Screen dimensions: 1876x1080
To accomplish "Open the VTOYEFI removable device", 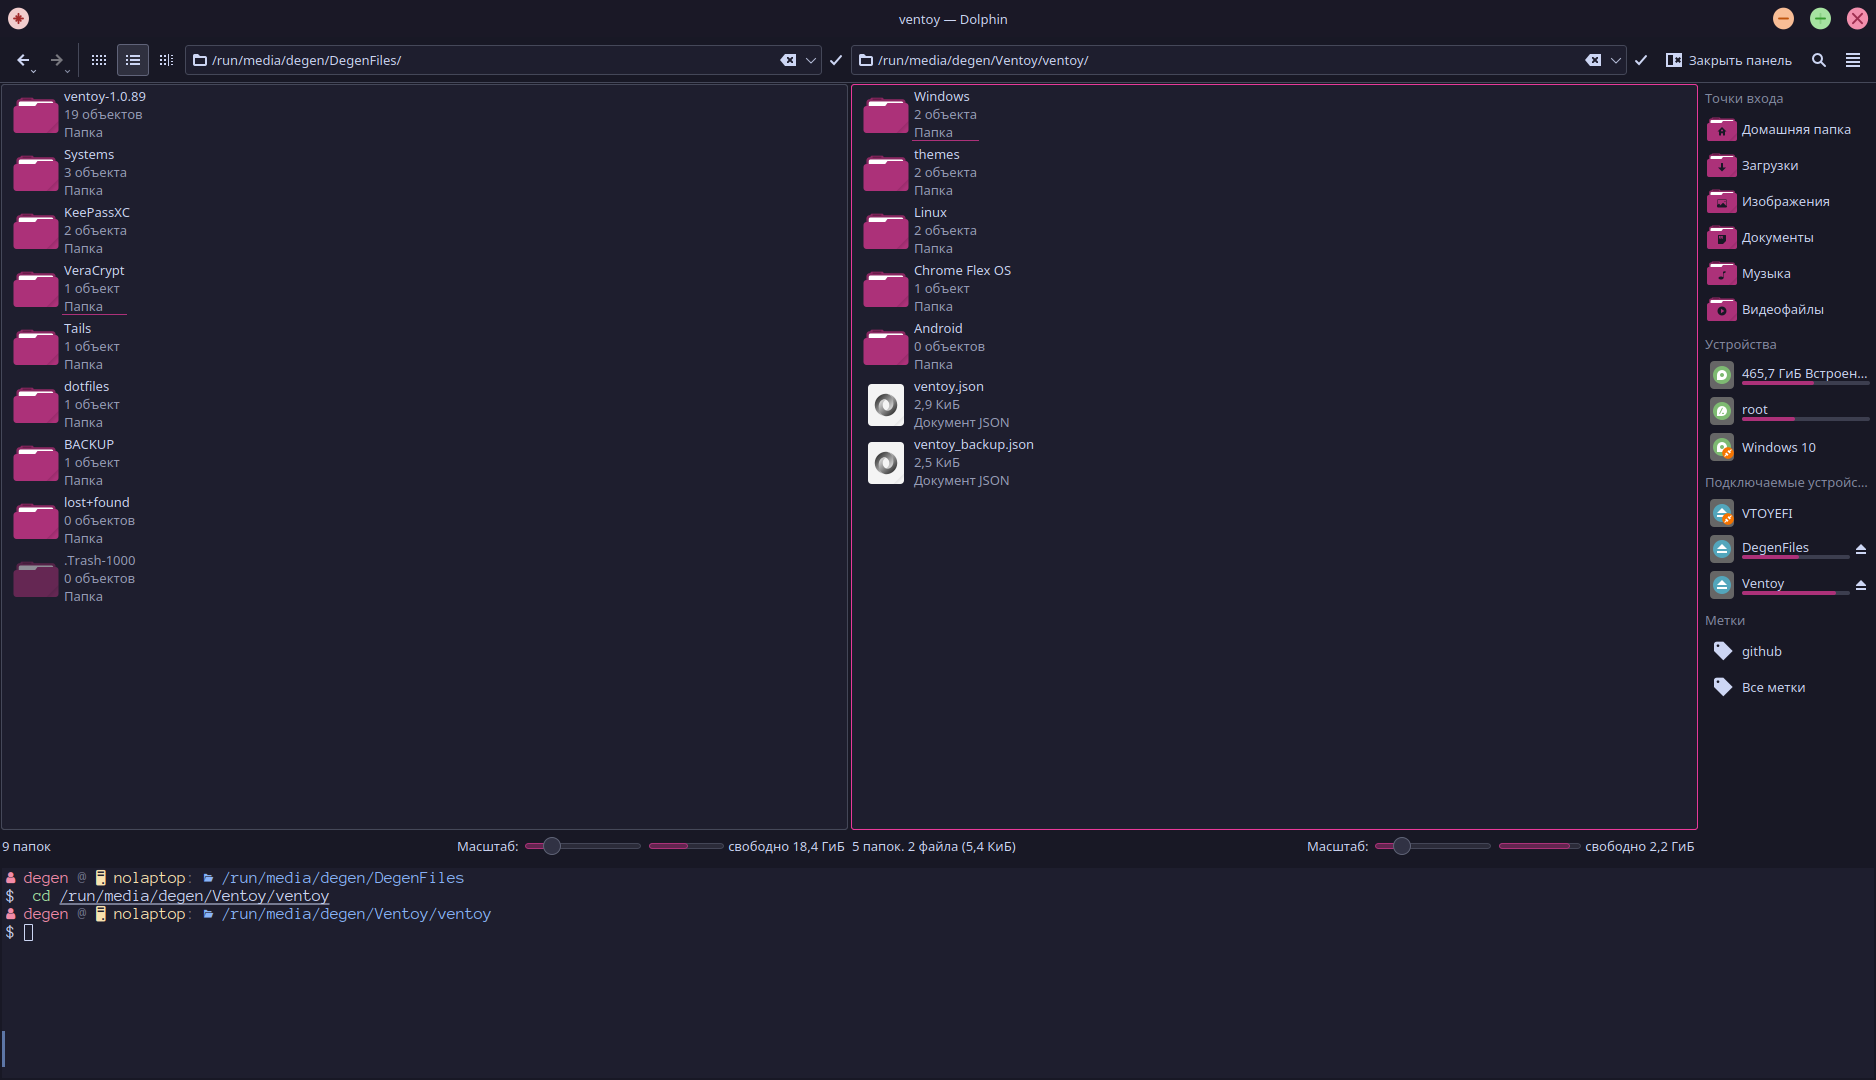I will click(x=1787, y=513).
